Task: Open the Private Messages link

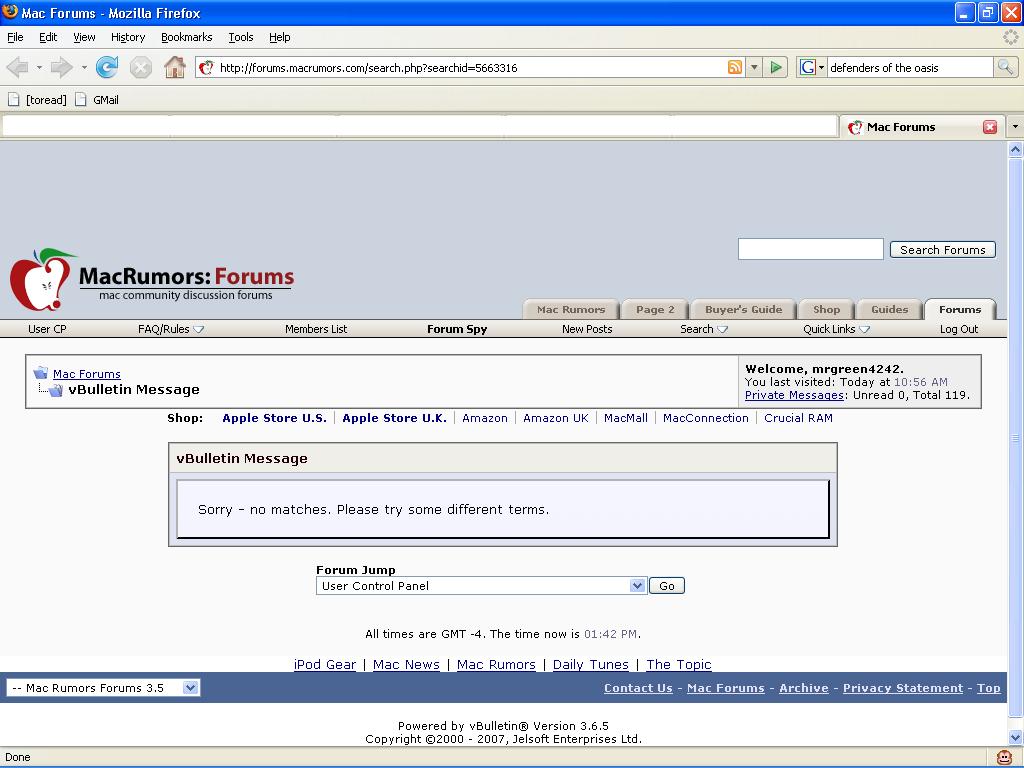Action: tap(794, 395)
